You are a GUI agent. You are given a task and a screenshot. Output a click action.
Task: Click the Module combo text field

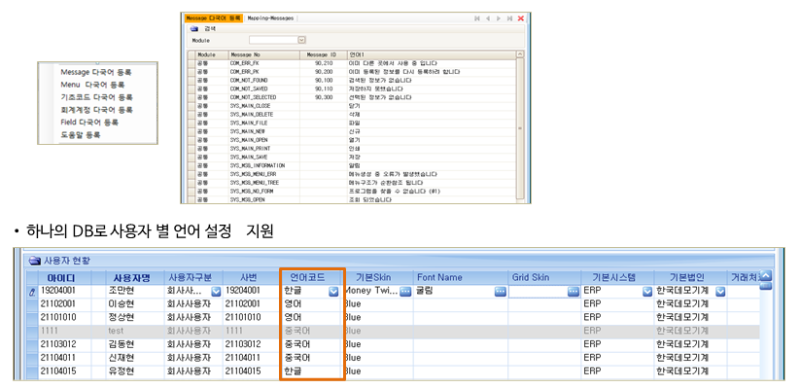(273, 40)
